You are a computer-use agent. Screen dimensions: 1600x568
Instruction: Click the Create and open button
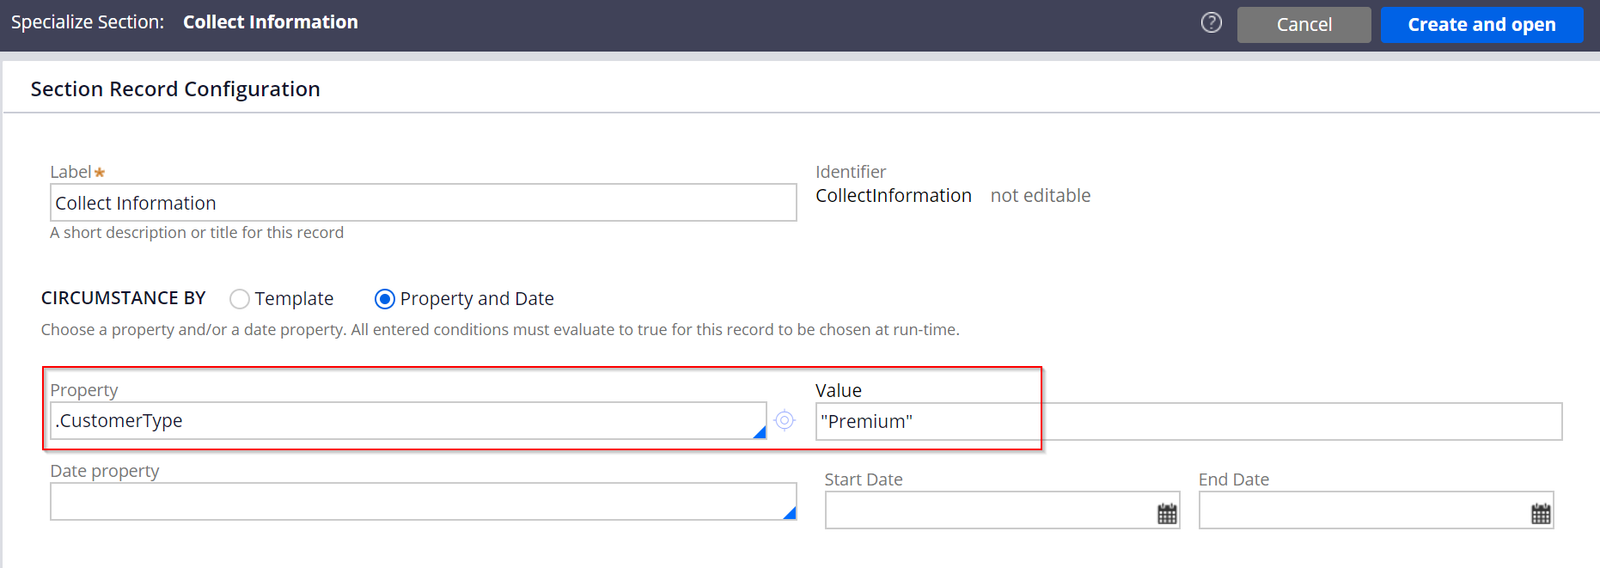(x=1482, y=25)
